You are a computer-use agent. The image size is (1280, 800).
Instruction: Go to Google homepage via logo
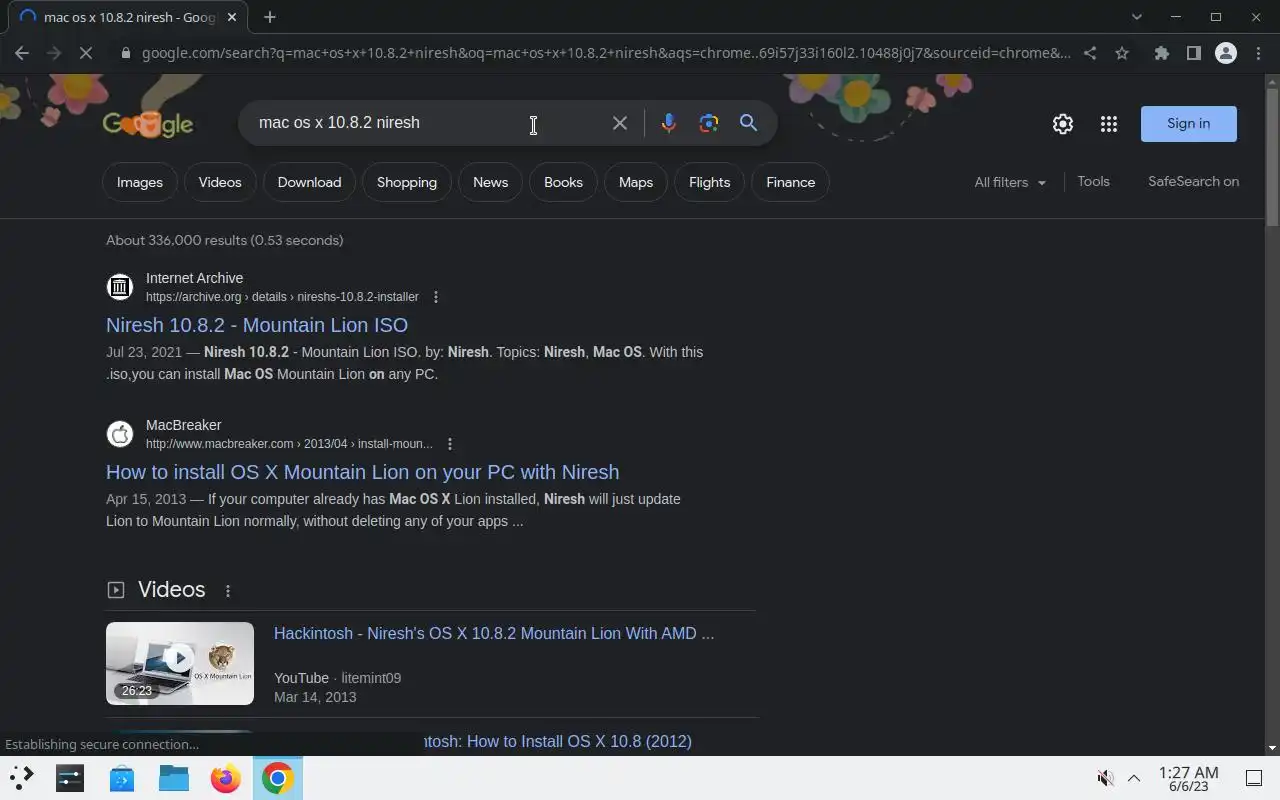(148, 123)
